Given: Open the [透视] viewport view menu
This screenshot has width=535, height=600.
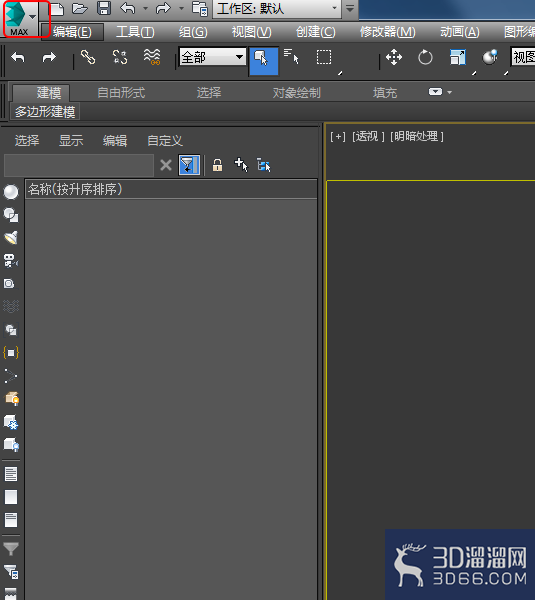Looking at the screenshot, I should point(368,137).
